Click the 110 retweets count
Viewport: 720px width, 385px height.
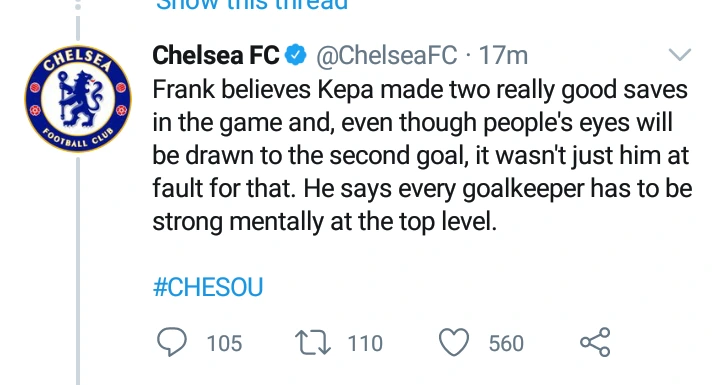(365, 343)
